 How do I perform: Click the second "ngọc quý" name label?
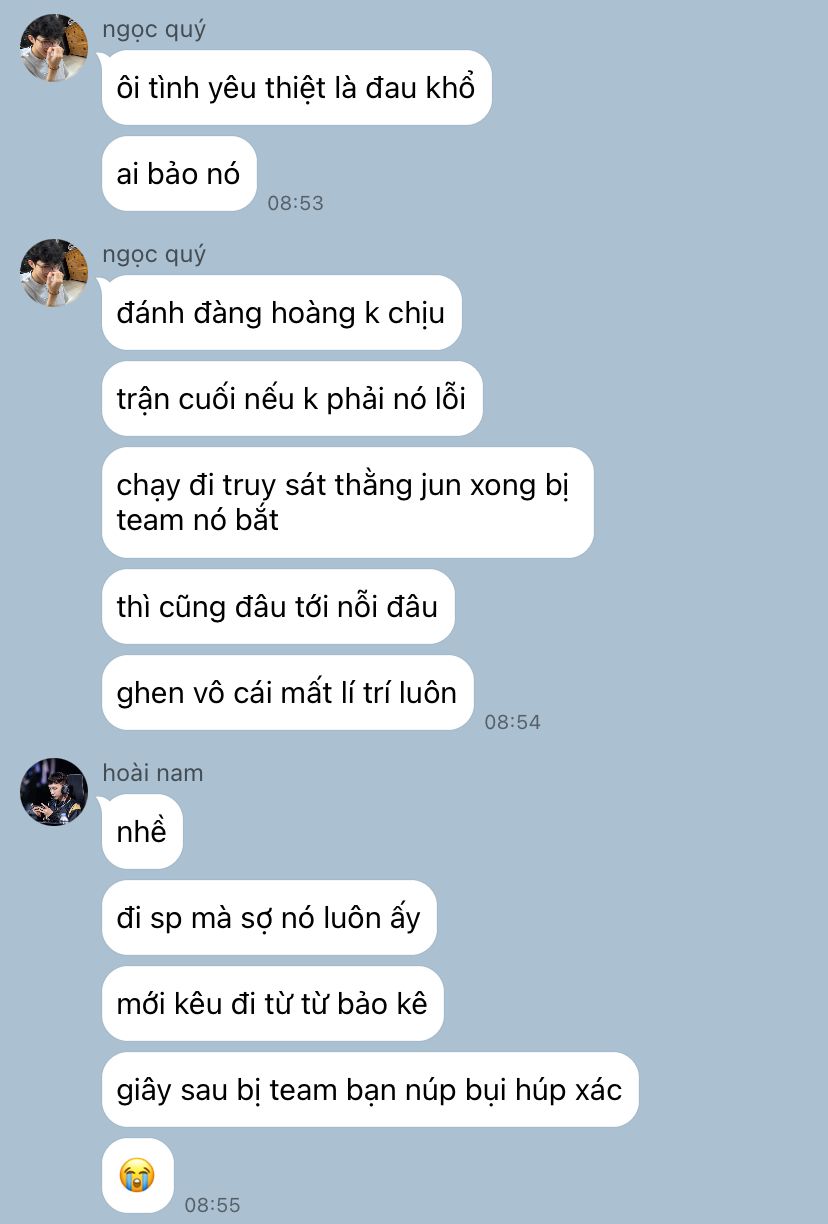pos(154,254)
